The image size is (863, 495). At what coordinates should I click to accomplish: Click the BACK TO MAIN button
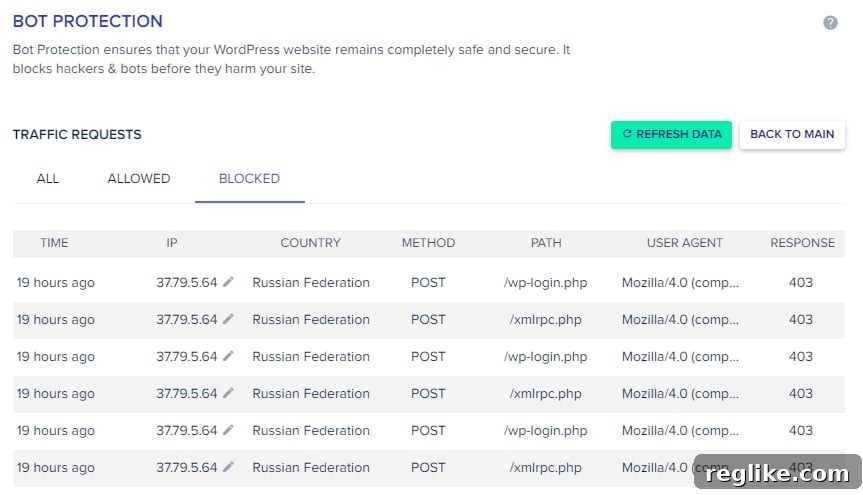click(x=792, y=134)
